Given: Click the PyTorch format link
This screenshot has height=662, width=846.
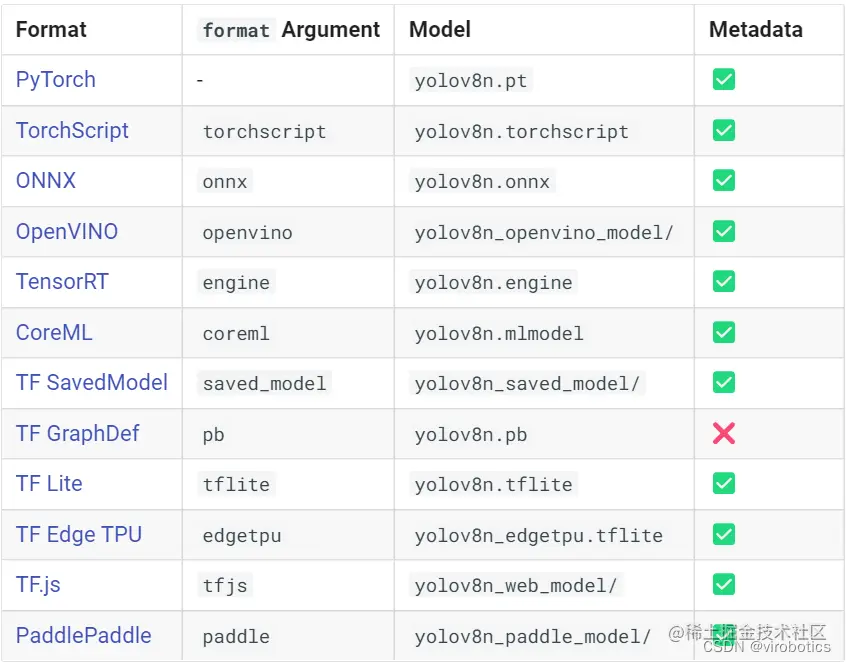Looking at the screenshot, I should [x=56, y=80].
